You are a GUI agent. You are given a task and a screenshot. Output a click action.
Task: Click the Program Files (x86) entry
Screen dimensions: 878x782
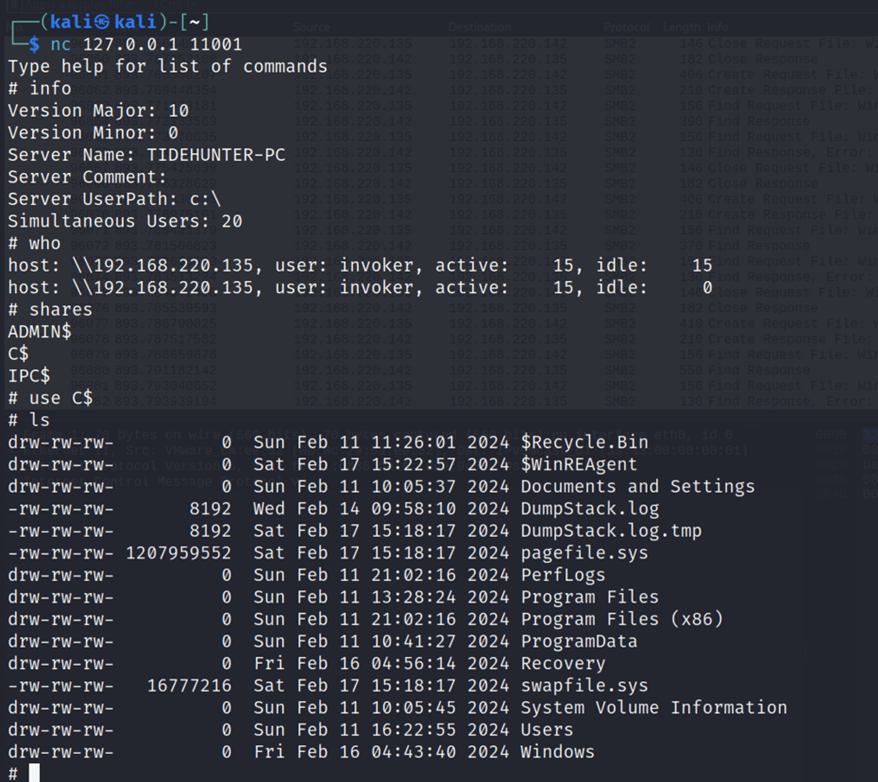coord(622,619)
